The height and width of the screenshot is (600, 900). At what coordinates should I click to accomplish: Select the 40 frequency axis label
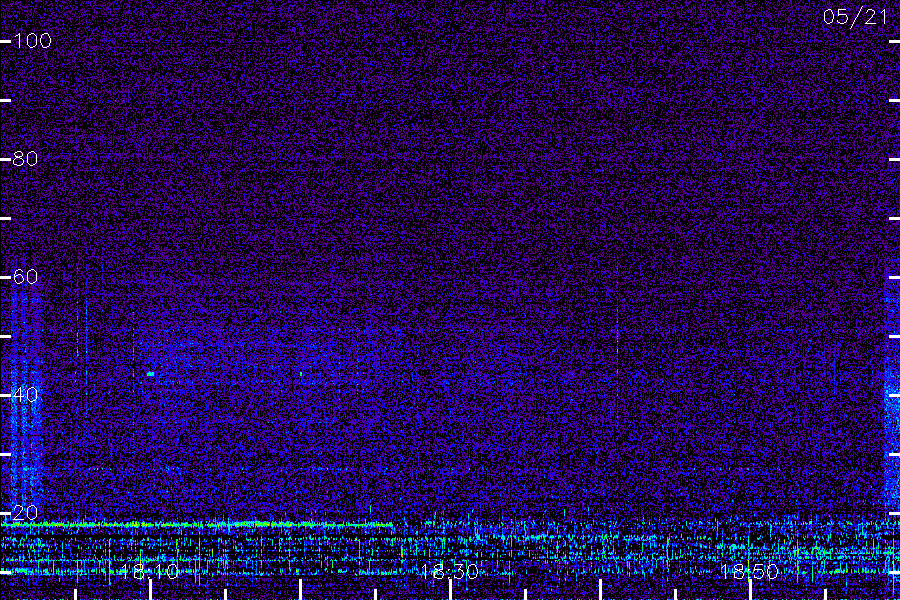25,394
